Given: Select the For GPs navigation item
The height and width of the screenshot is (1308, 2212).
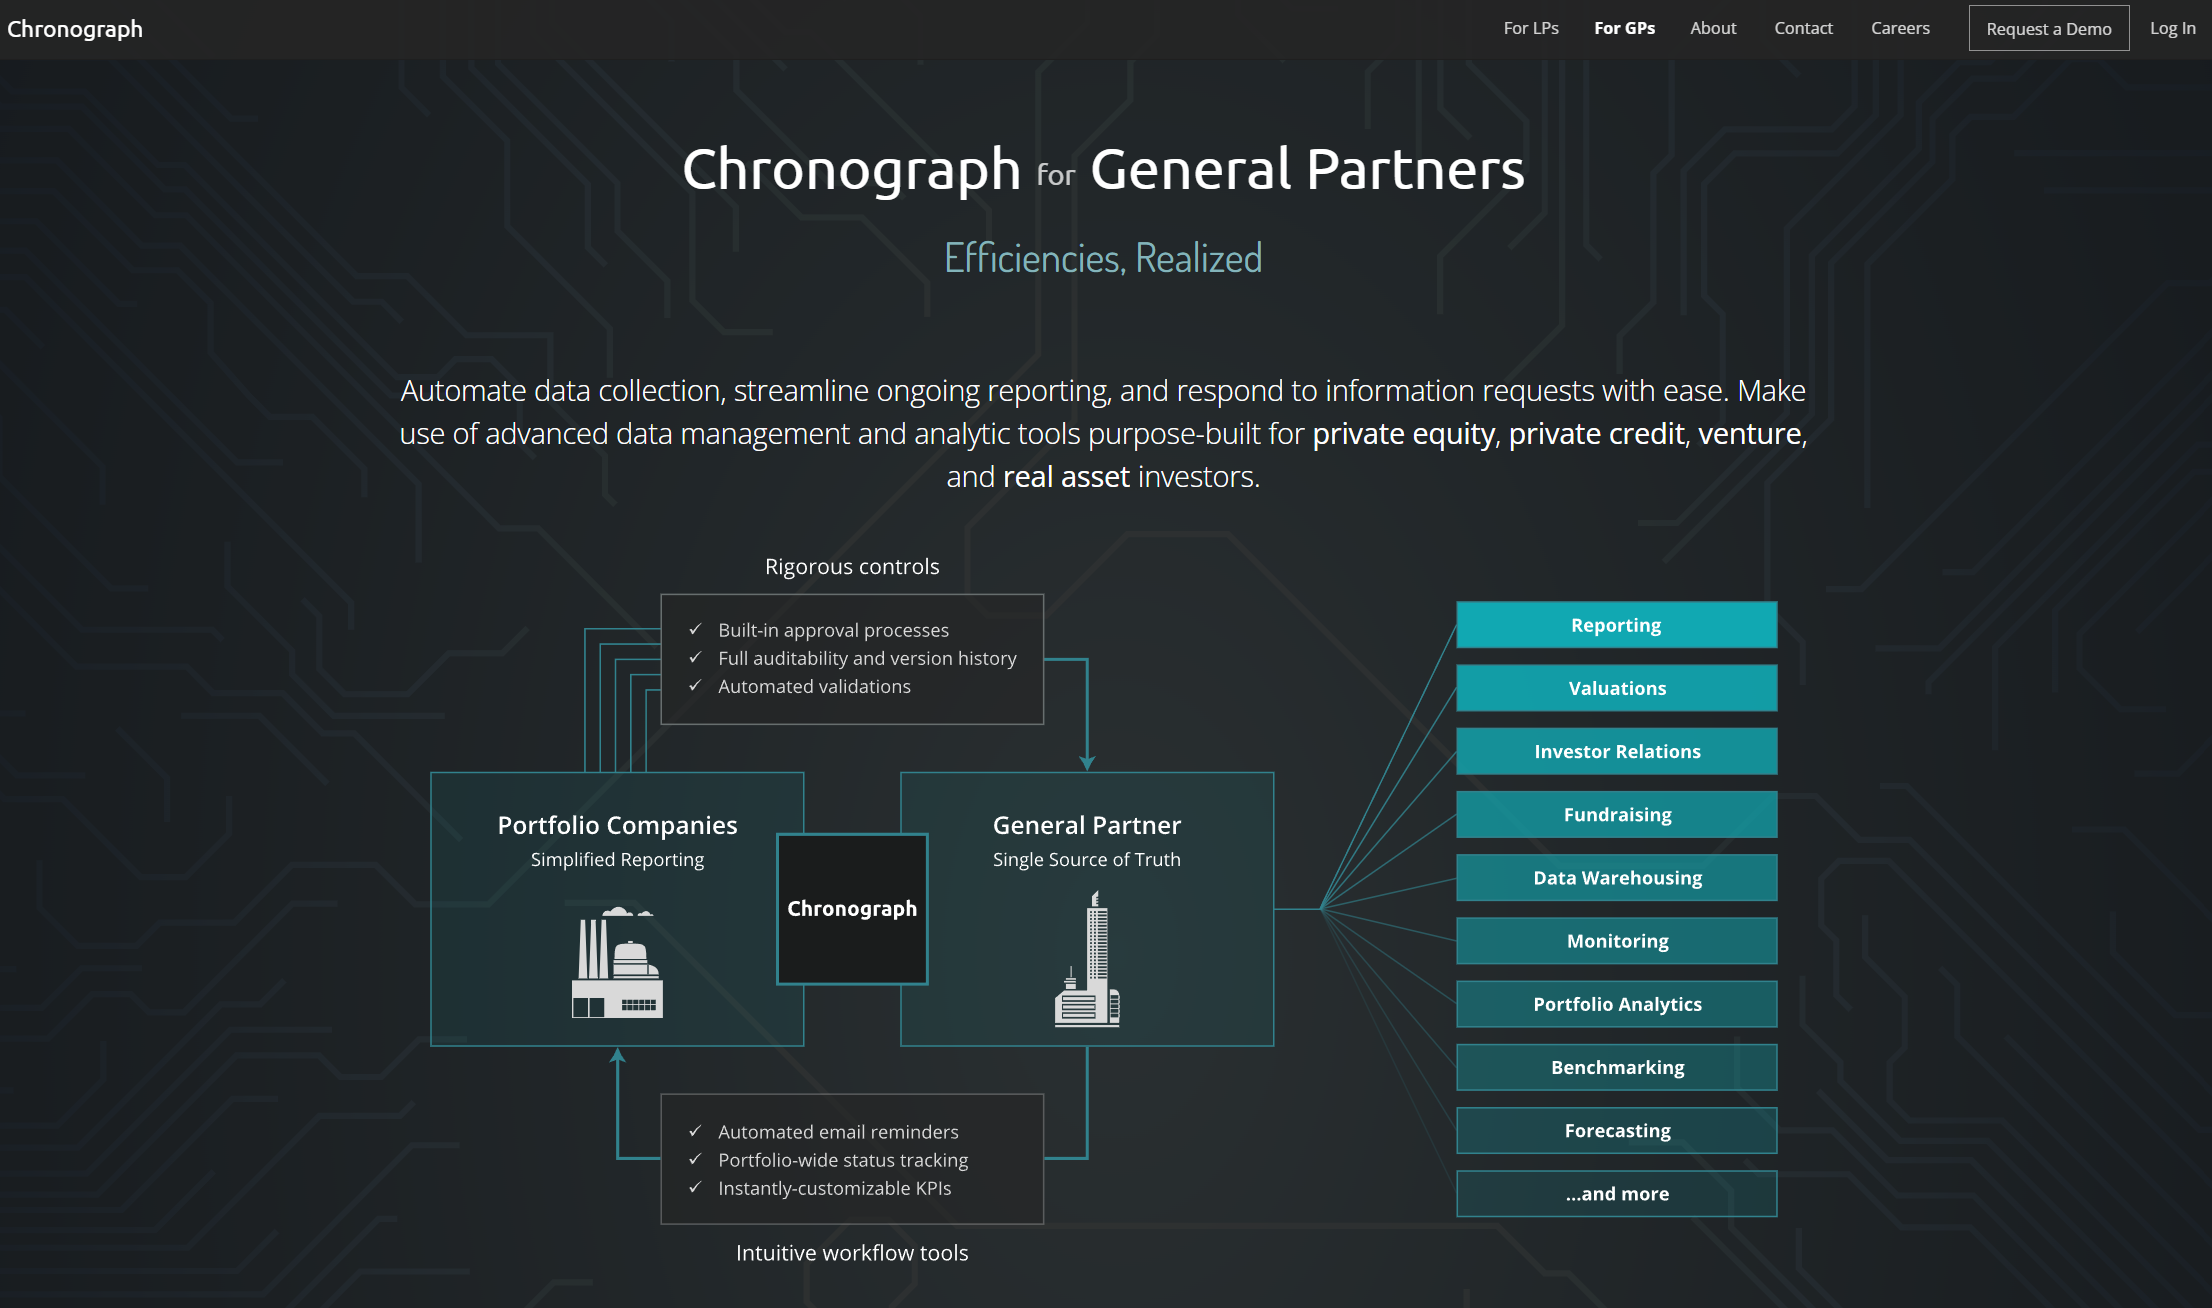Looking at the screenshot, I should pos(1624,28).
